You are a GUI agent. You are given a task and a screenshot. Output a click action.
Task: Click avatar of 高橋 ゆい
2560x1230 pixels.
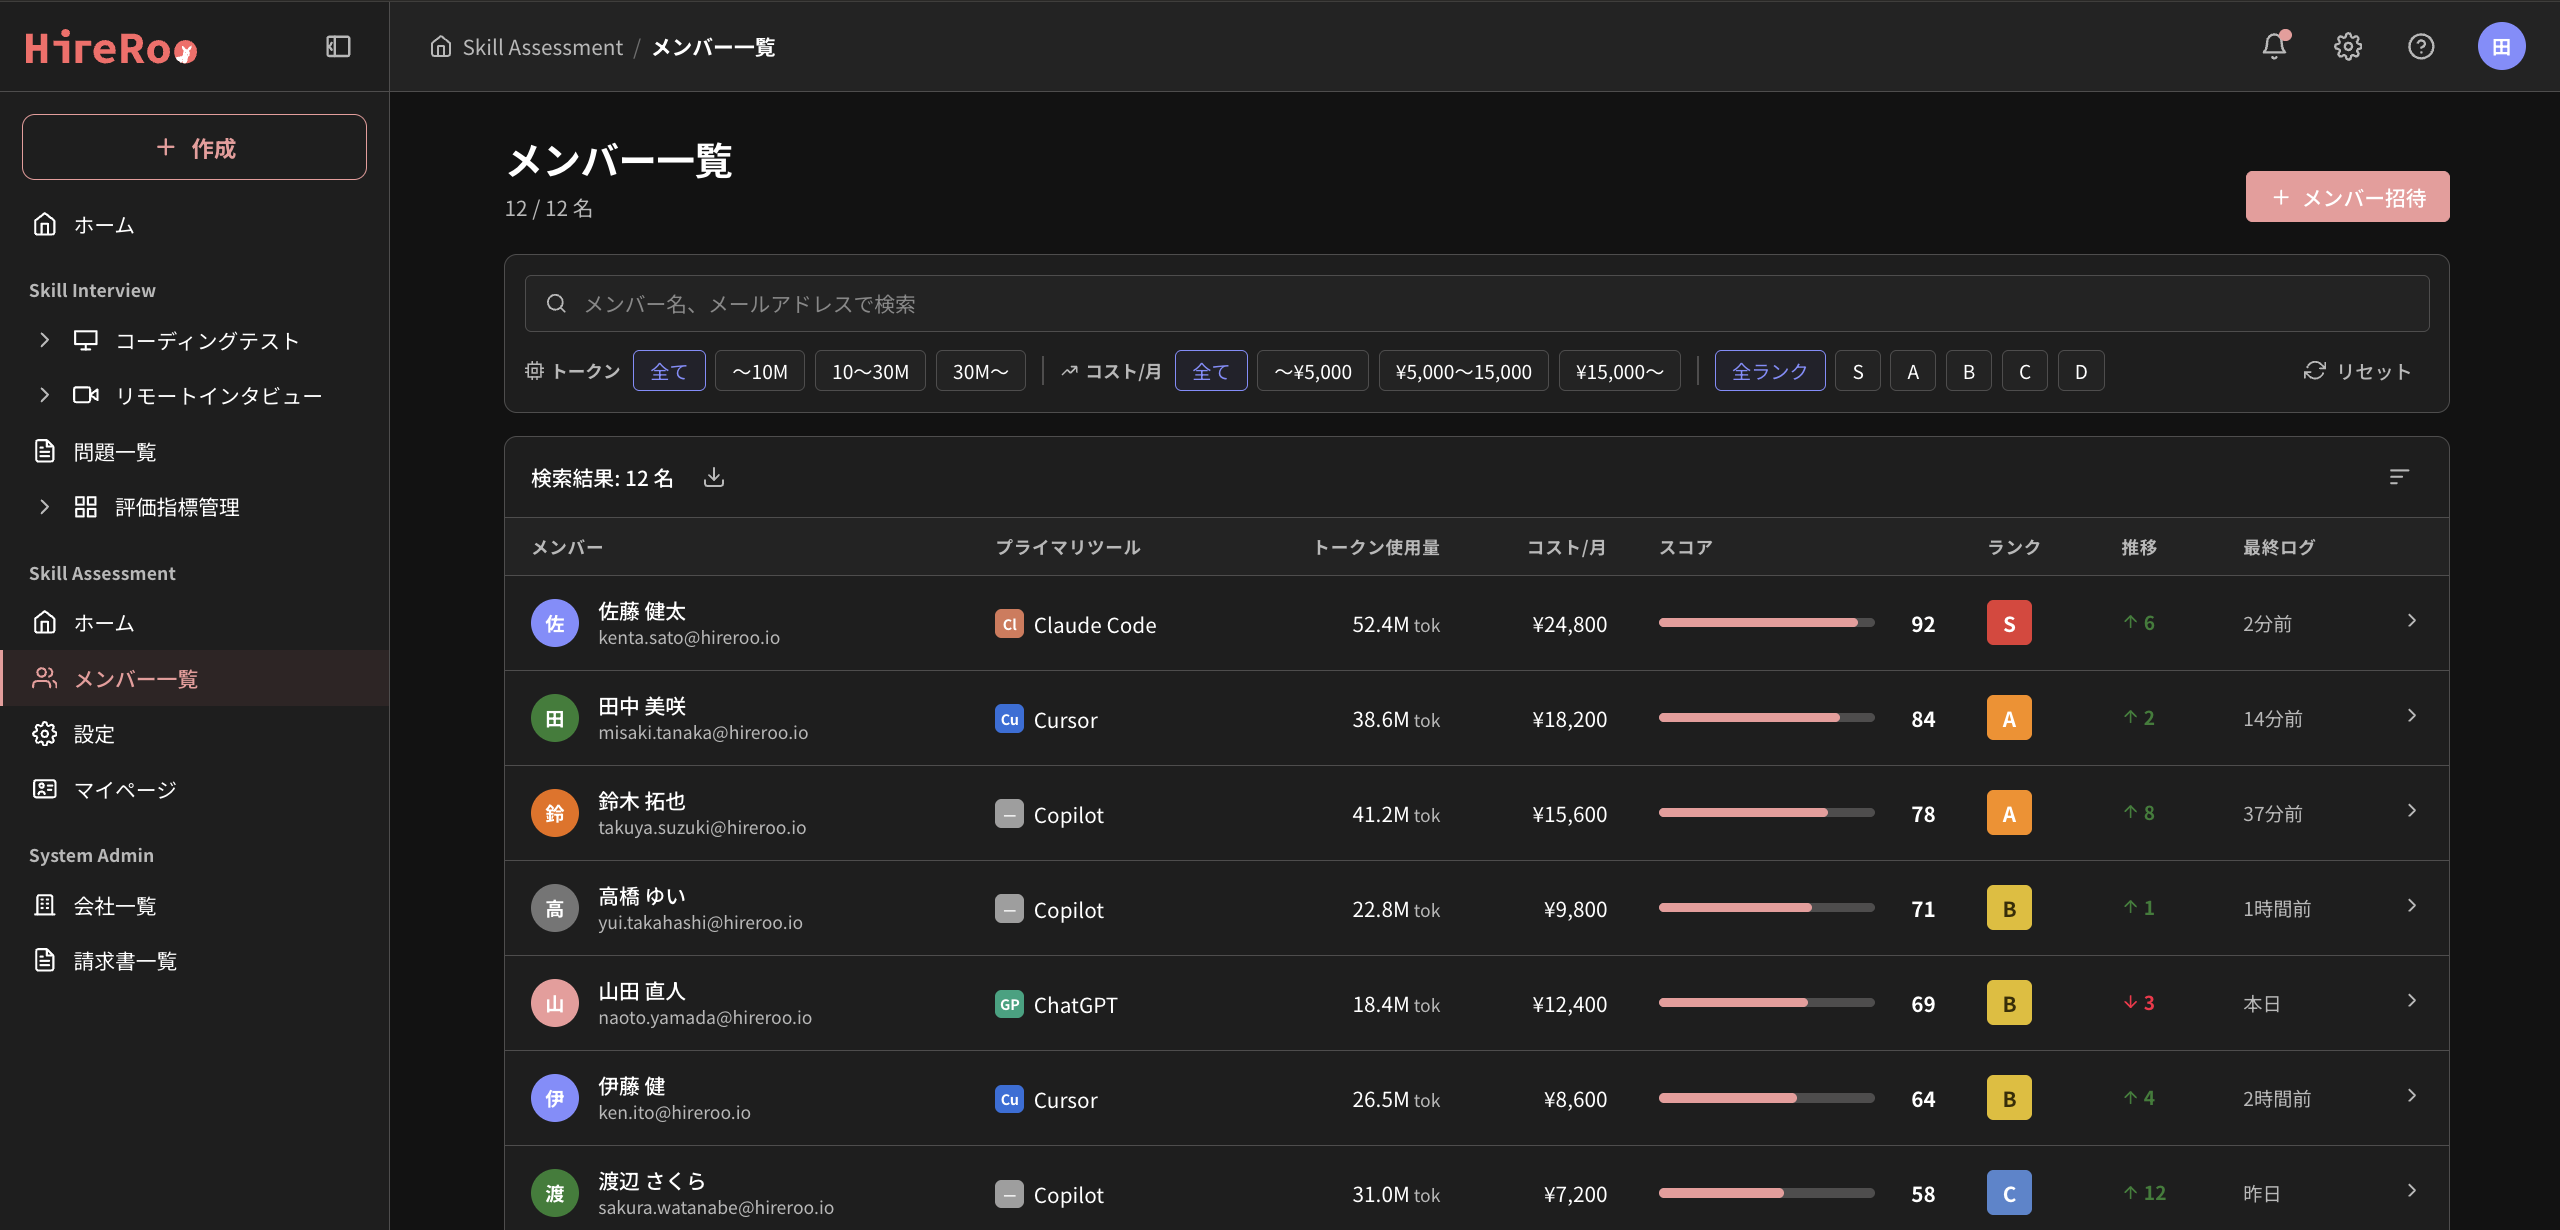555,908
